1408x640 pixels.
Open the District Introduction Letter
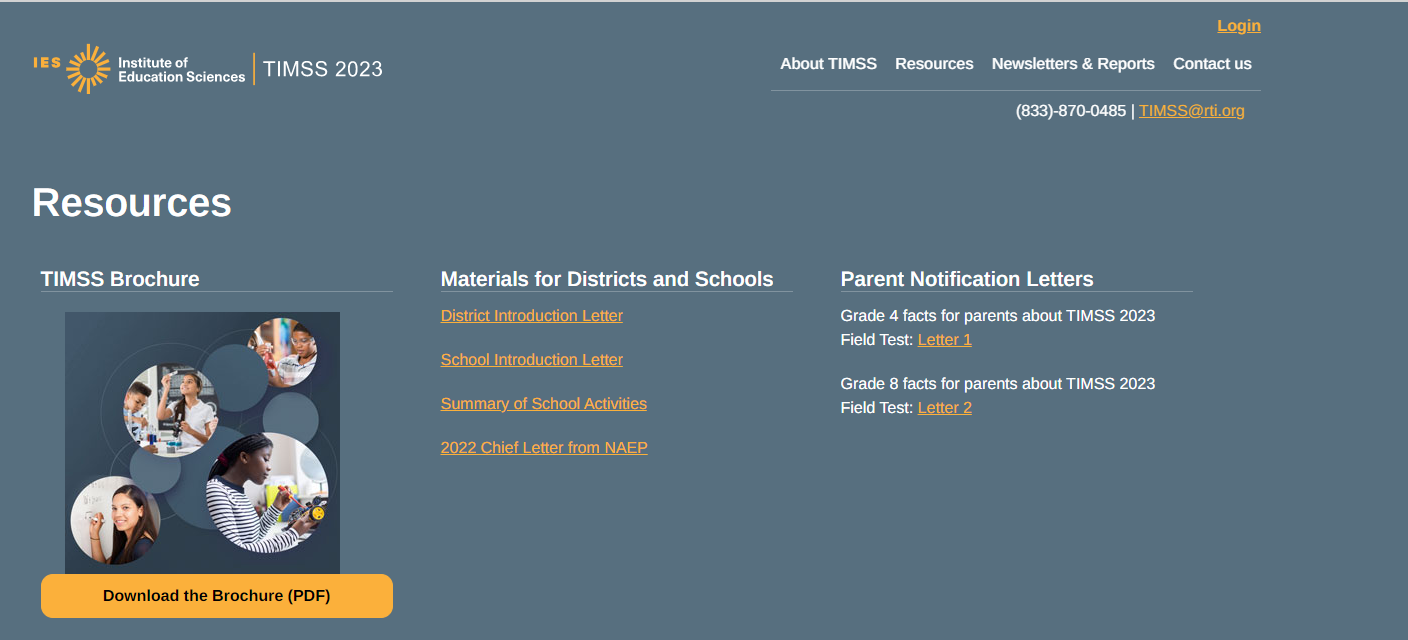(x=531, y=316)
